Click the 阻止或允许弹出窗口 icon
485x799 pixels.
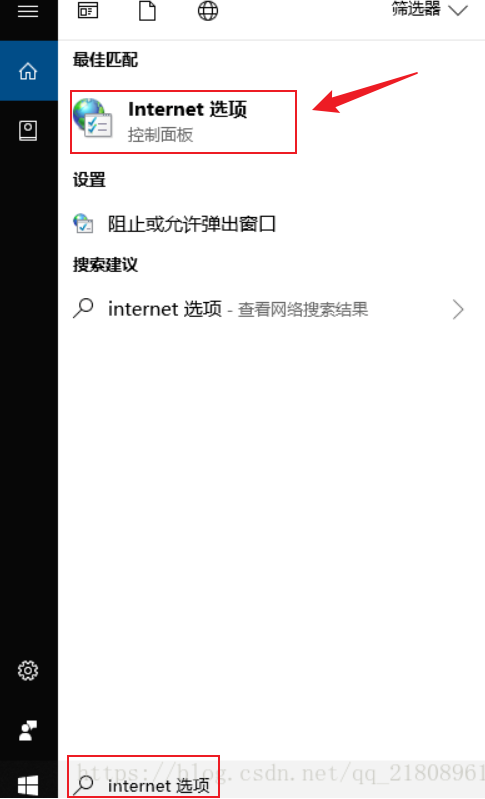pos(83,223)
